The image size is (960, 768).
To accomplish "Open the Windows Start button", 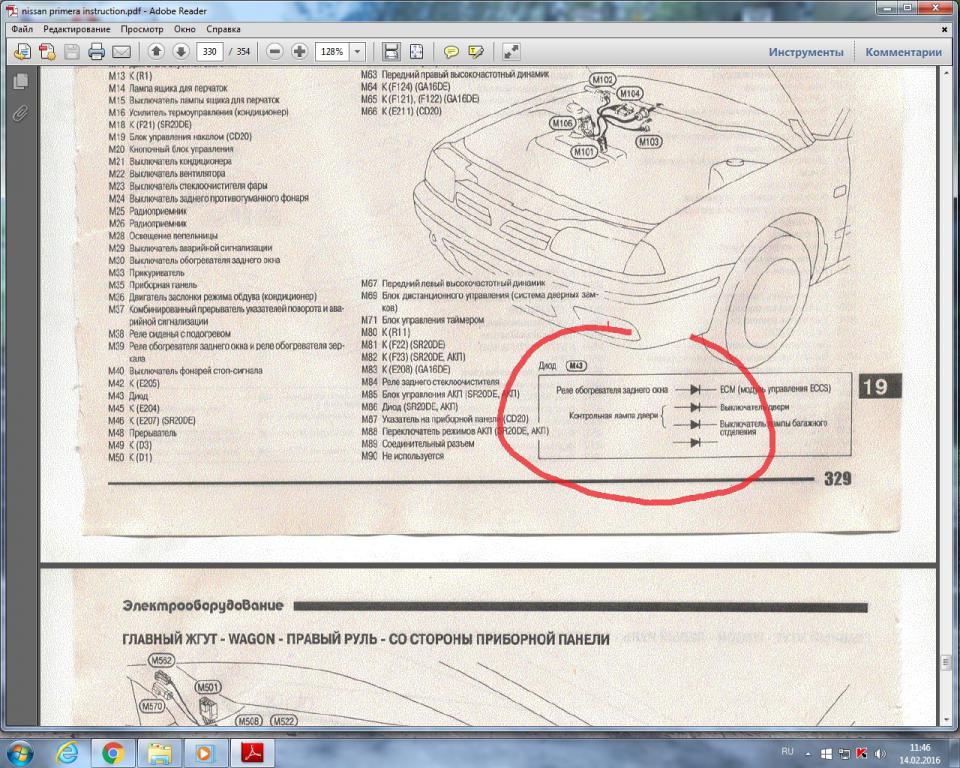I will tap(21, 752).
